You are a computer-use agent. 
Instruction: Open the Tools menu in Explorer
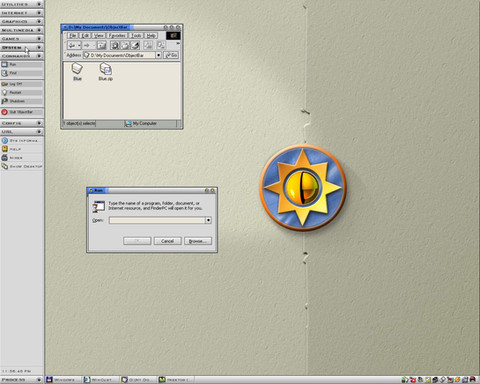coord(136,35)
